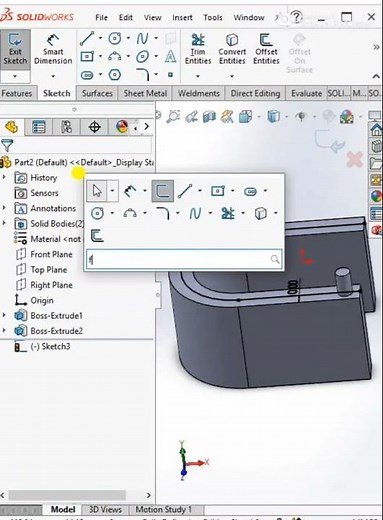The width and height of the screenshot is (383, 520).
Task: Open the Edit menu
Action: click(x=126, y=17)
